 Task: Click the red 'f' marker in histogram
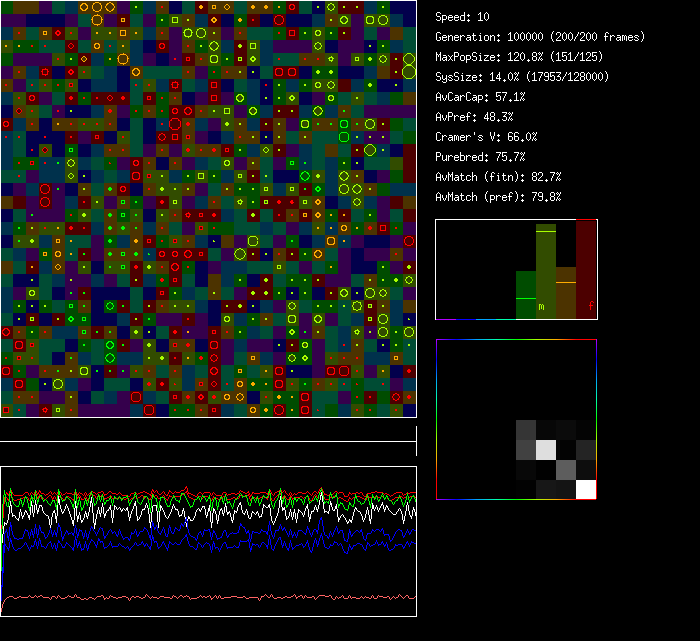pyautogui.click(x=590, y=304)
